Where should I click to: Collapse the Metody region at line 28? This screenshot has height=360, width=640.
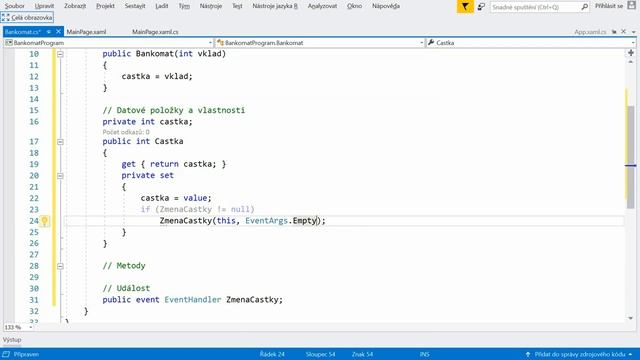pyautogui.click(x=60, y=266)
